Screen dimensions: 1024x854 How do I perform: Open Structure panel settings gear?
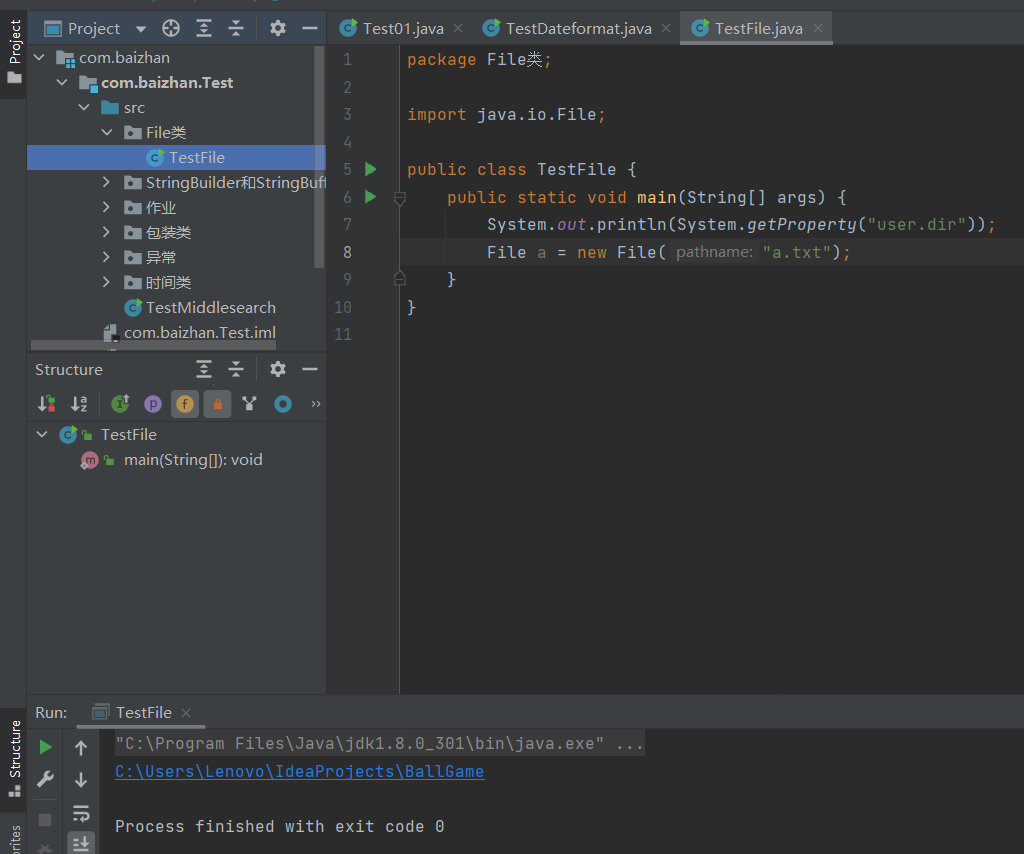pyautogui.click(x=278, y=370)
